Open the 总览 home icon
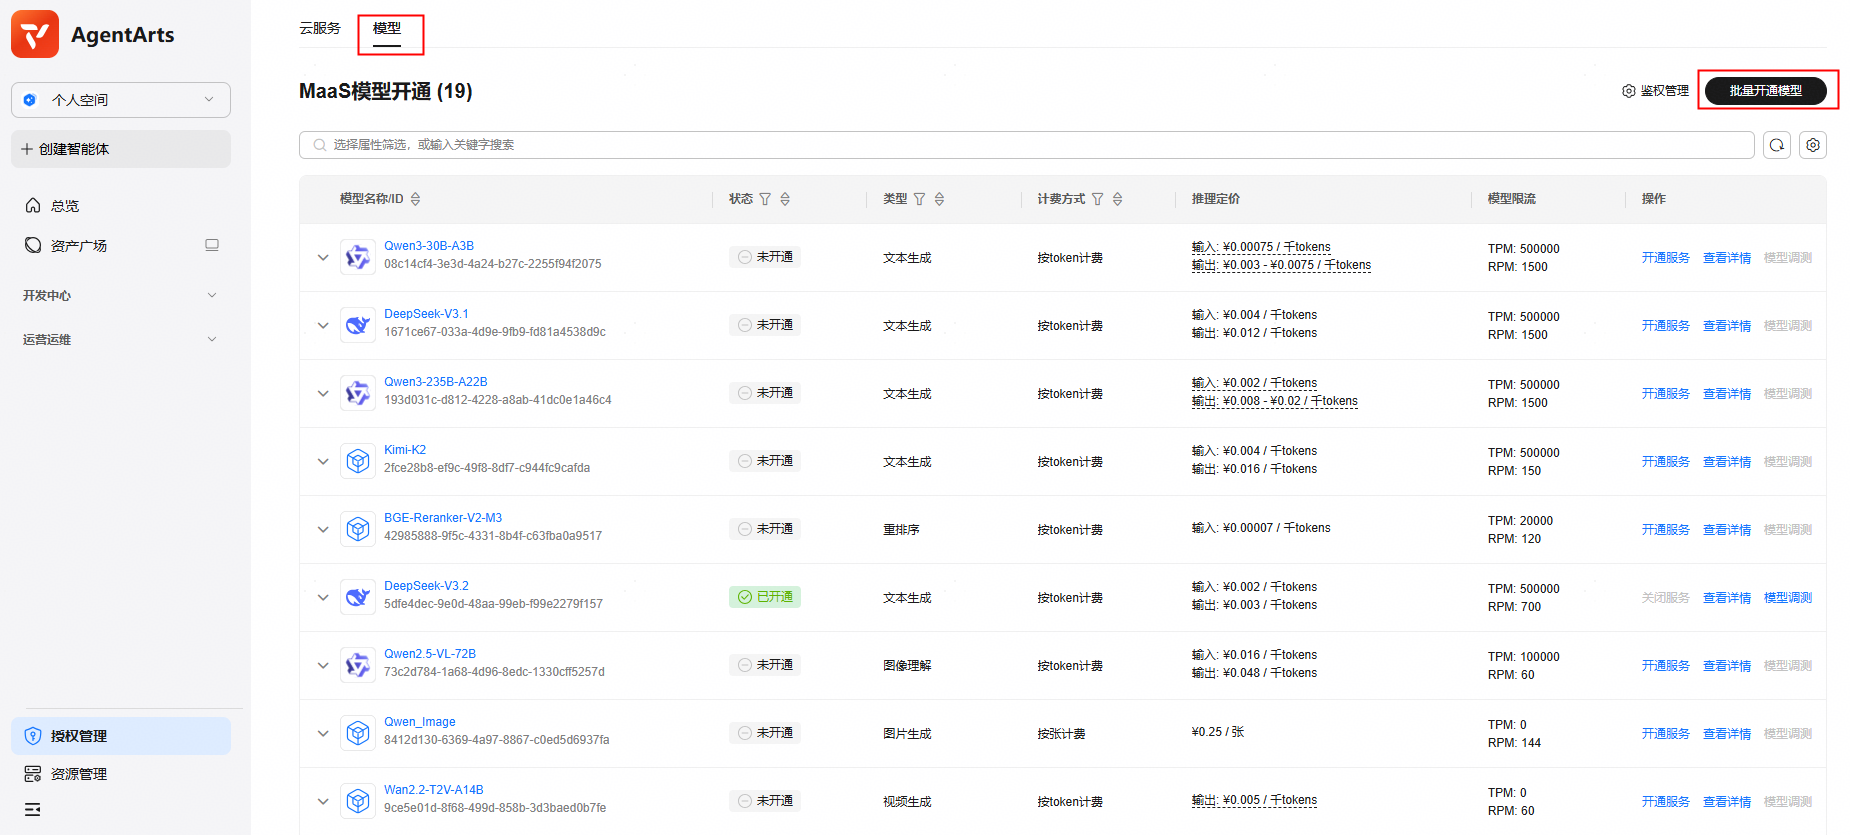The image size is (1850, 835). [33, 205]
